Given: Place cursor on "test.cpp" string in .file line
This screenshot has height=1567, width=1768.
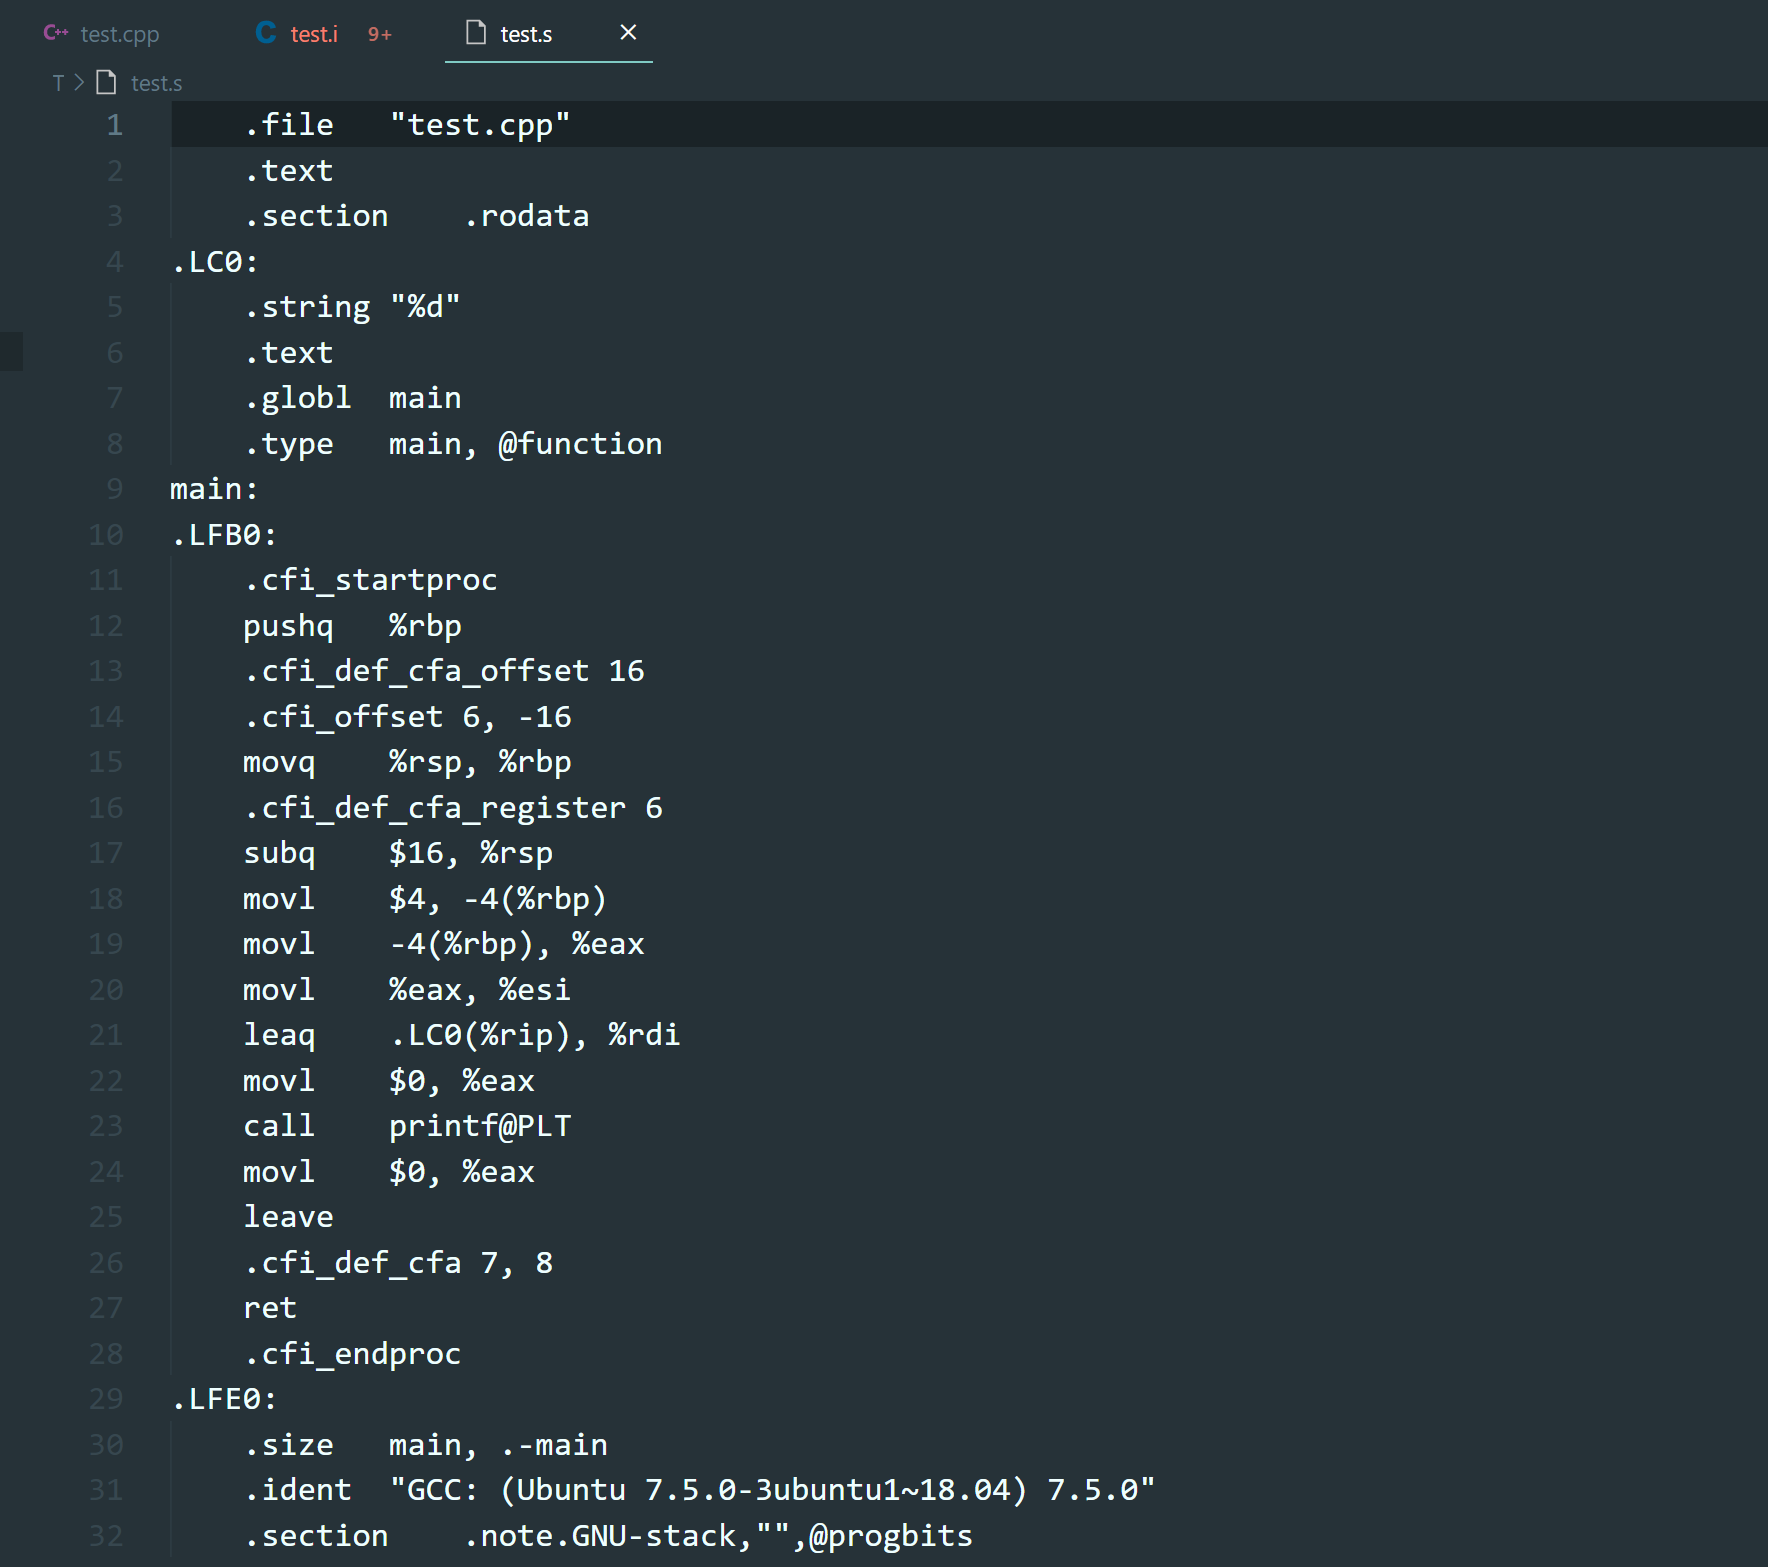Looking at the screenshot, I should click(479, 125).
